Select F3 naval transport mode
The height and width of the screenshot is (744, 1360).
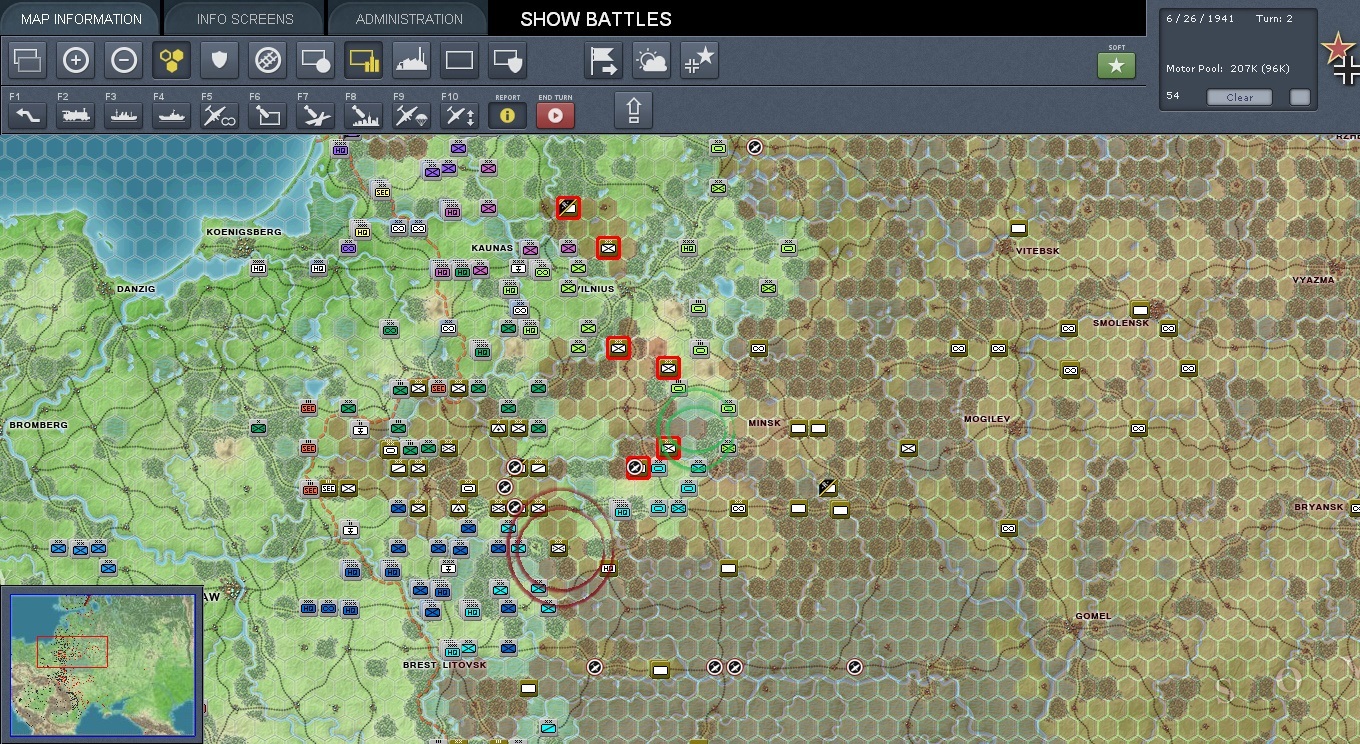123,115
